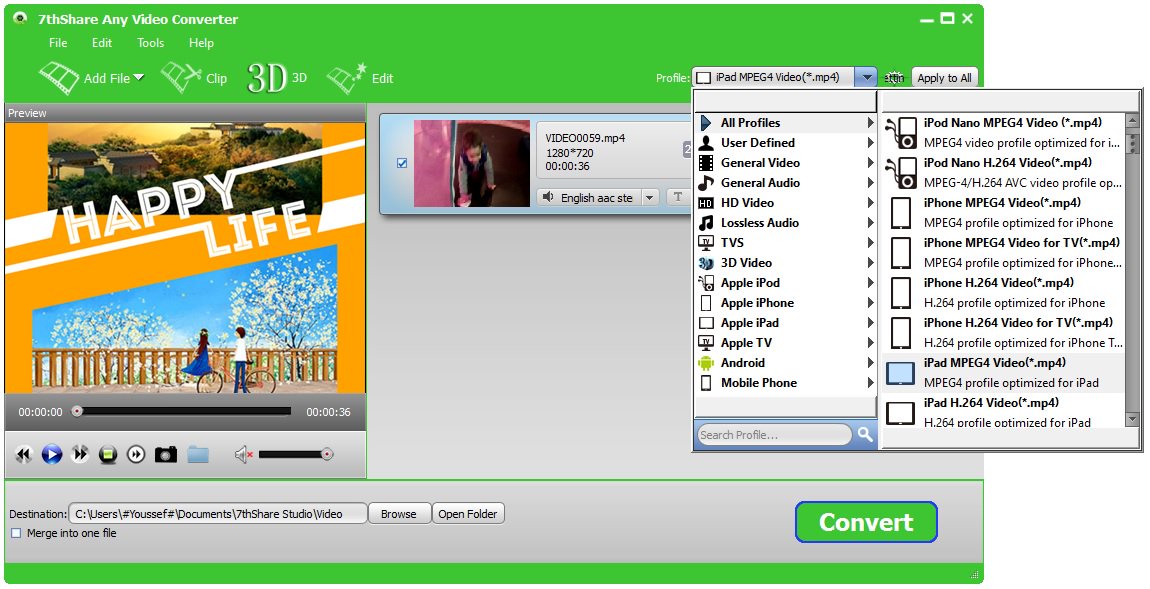This screenshot has height=589, width=1150.
Task: Open the Clip tool
Action: [x=194, y=78]
